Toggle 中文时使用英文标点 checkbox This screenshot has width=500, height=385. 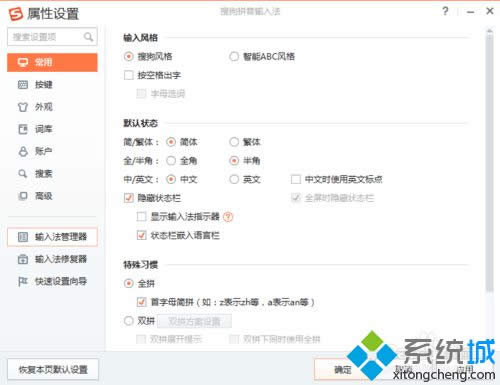click(296, 179)
